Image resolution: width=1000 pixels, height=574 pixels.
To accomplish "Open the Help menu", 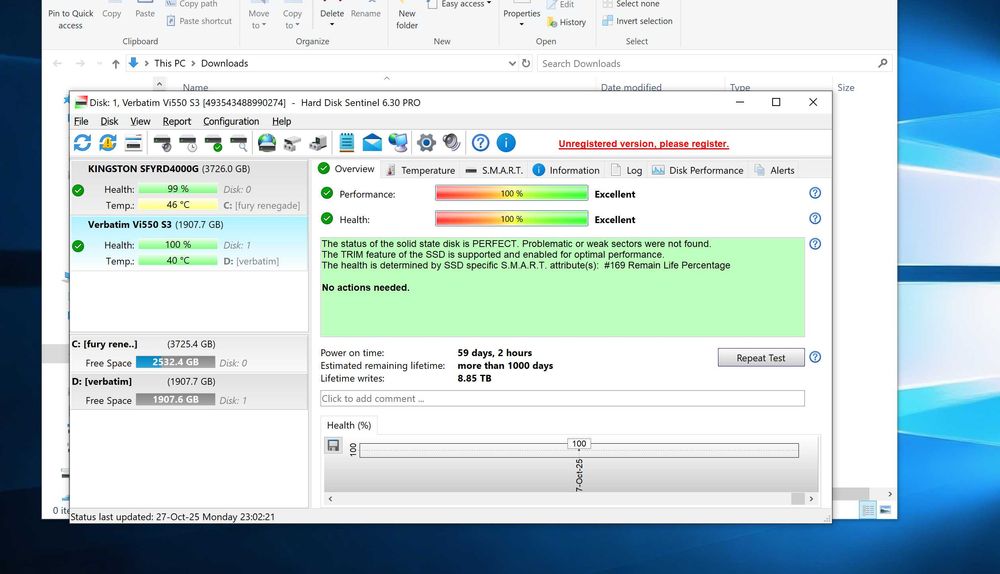I will (x=281, y=121).
